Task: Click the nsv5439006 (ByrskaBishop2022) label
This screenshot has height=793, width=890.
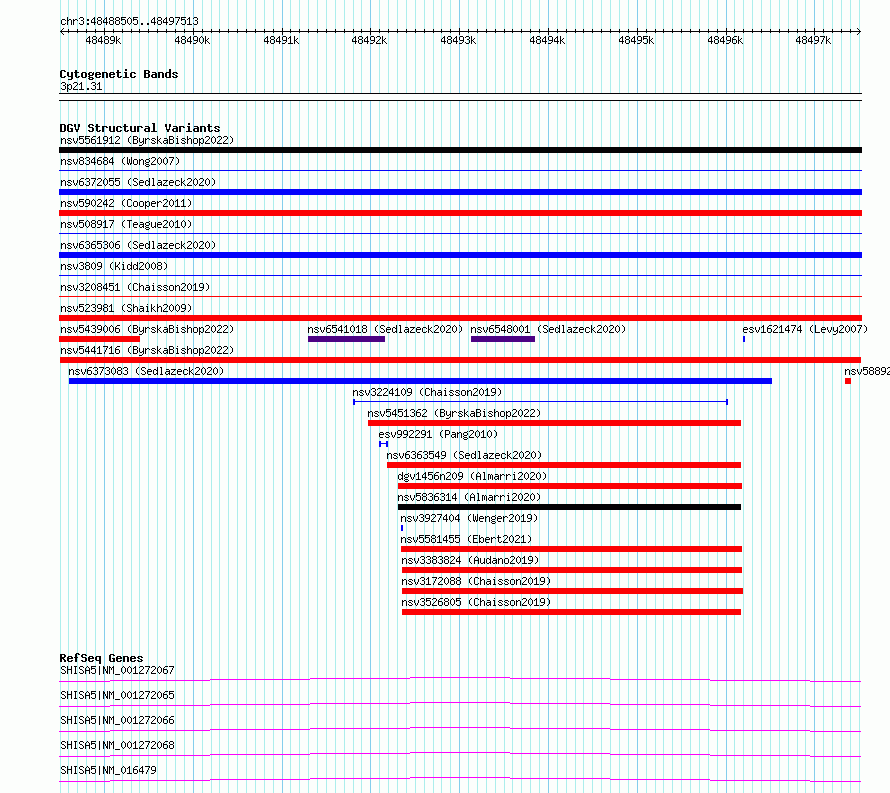Action: tap(147, 329)
